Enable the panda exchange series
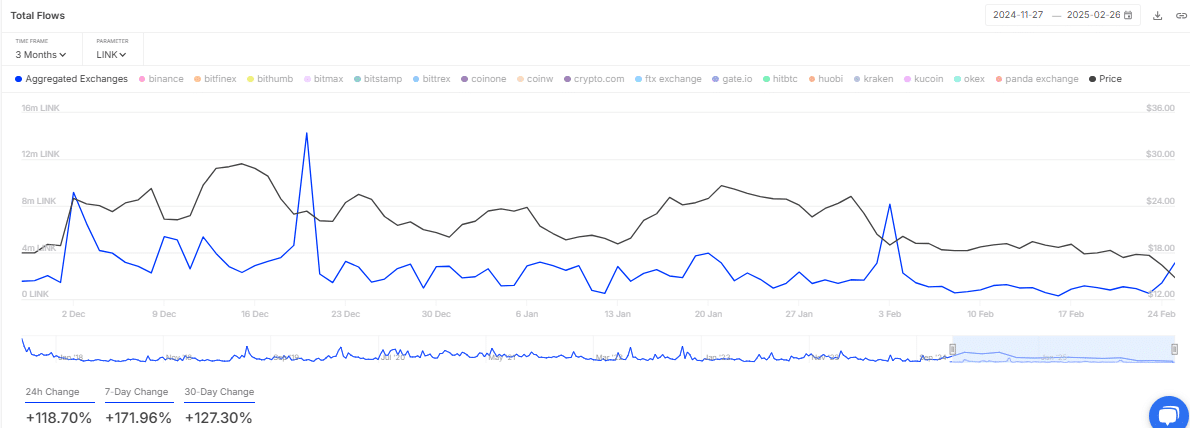Screen dimensions: 1190x428 (1041, 79)
